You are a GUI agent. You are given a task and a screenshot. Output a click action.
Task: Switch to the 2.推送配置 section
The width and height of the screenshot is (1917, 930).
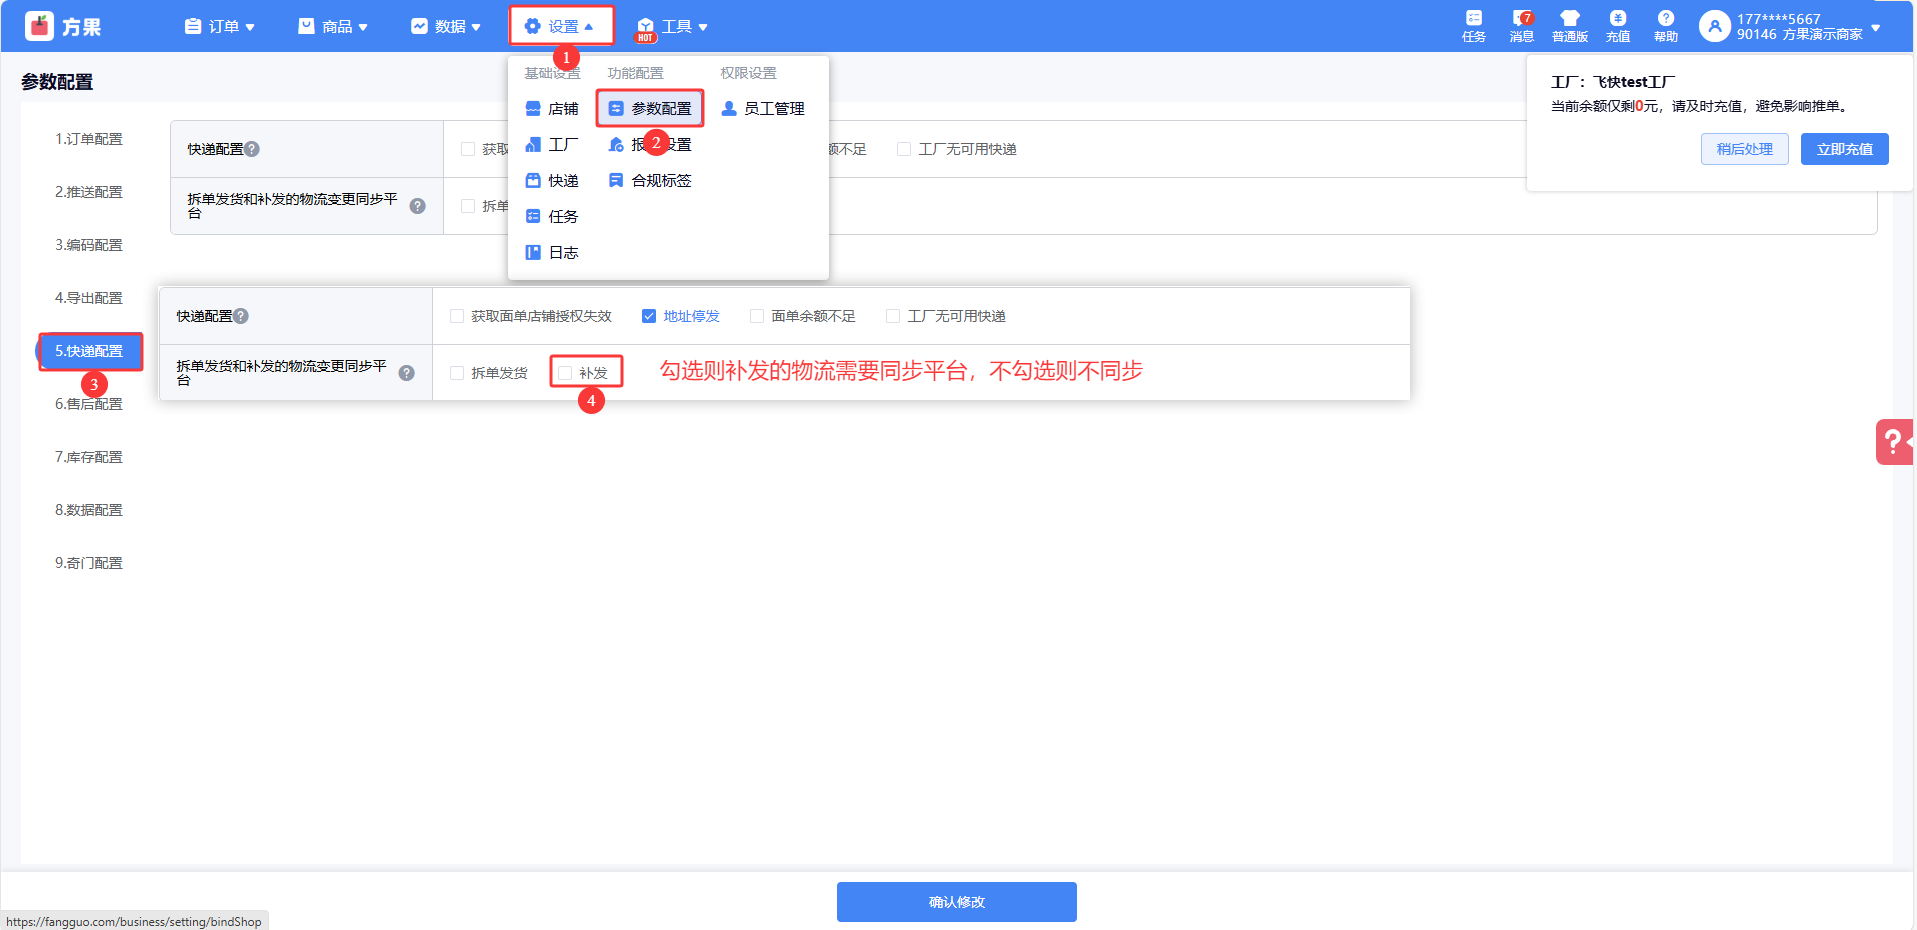[x=89, y=192]
